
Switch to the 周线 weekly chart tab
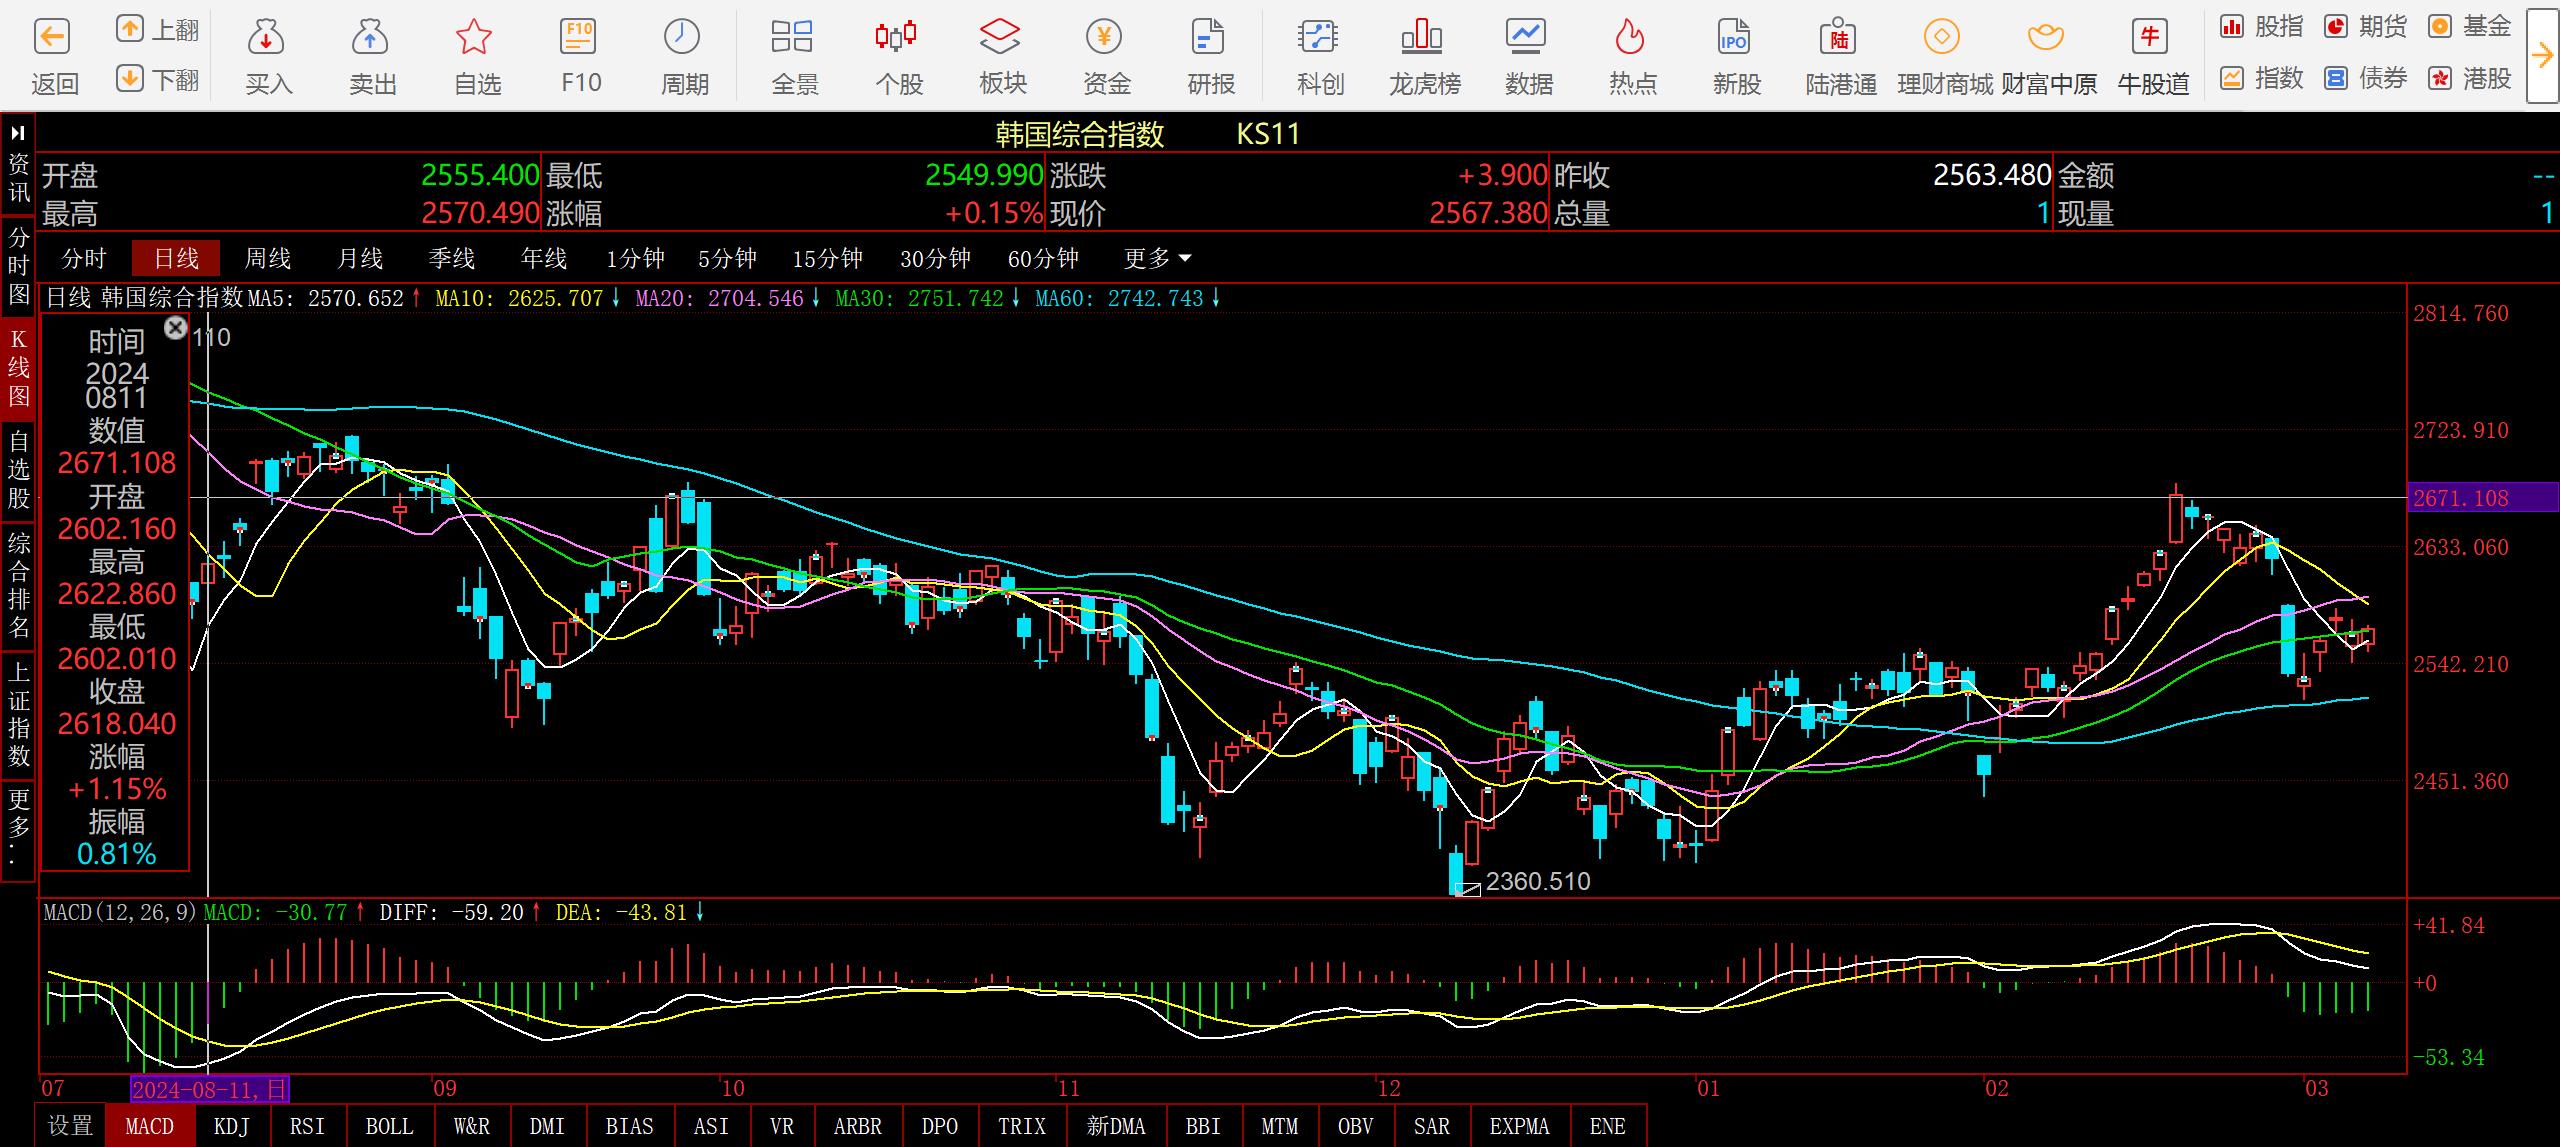click(267, 259)
